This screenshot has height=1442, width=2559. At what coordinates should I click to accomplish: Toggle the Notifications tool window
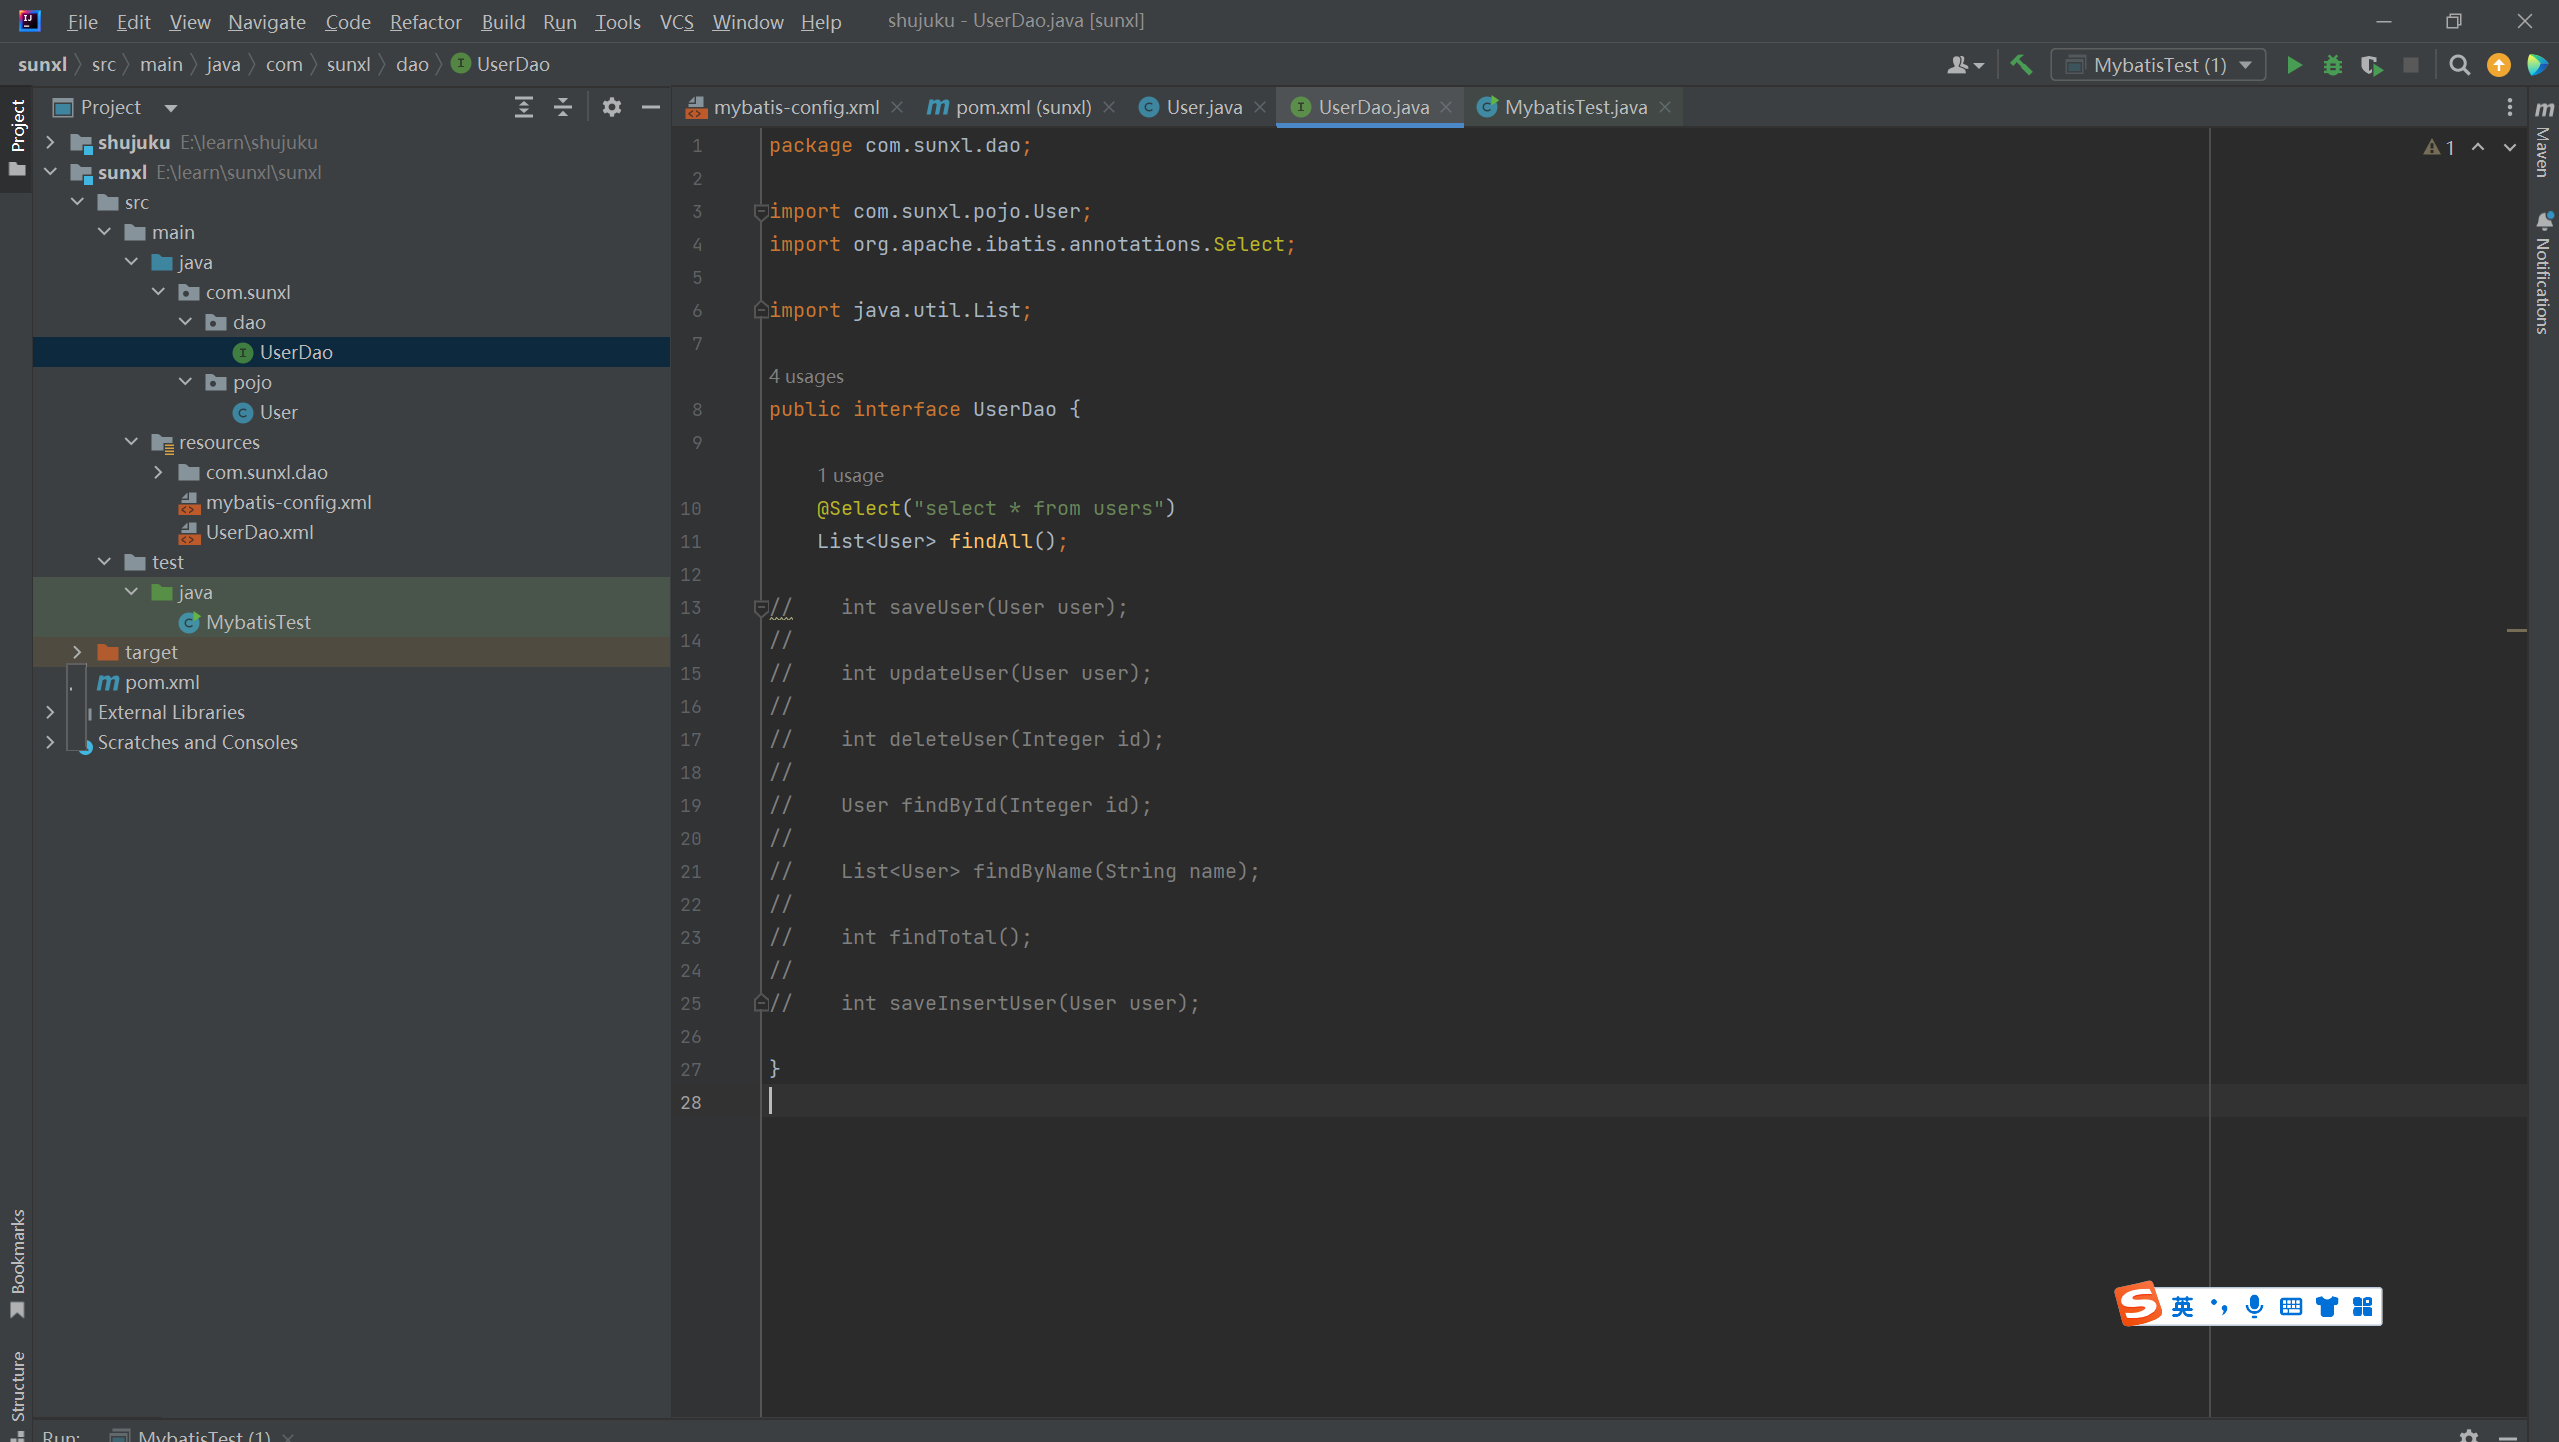click(x=2544, y=272)
